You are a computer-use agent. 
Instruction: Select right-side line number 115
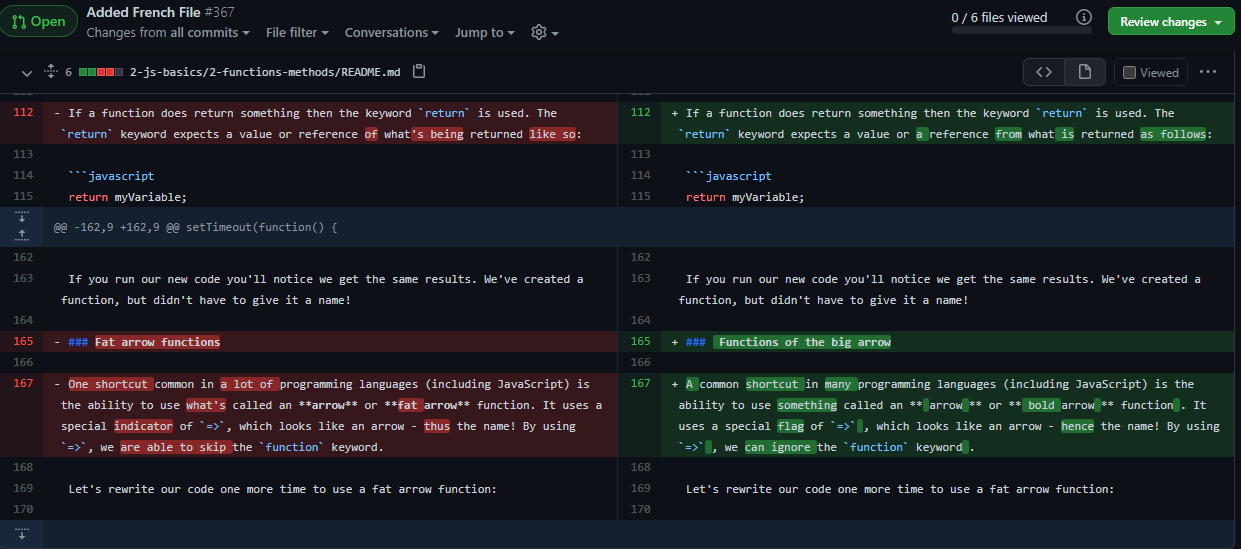(640, 197)
